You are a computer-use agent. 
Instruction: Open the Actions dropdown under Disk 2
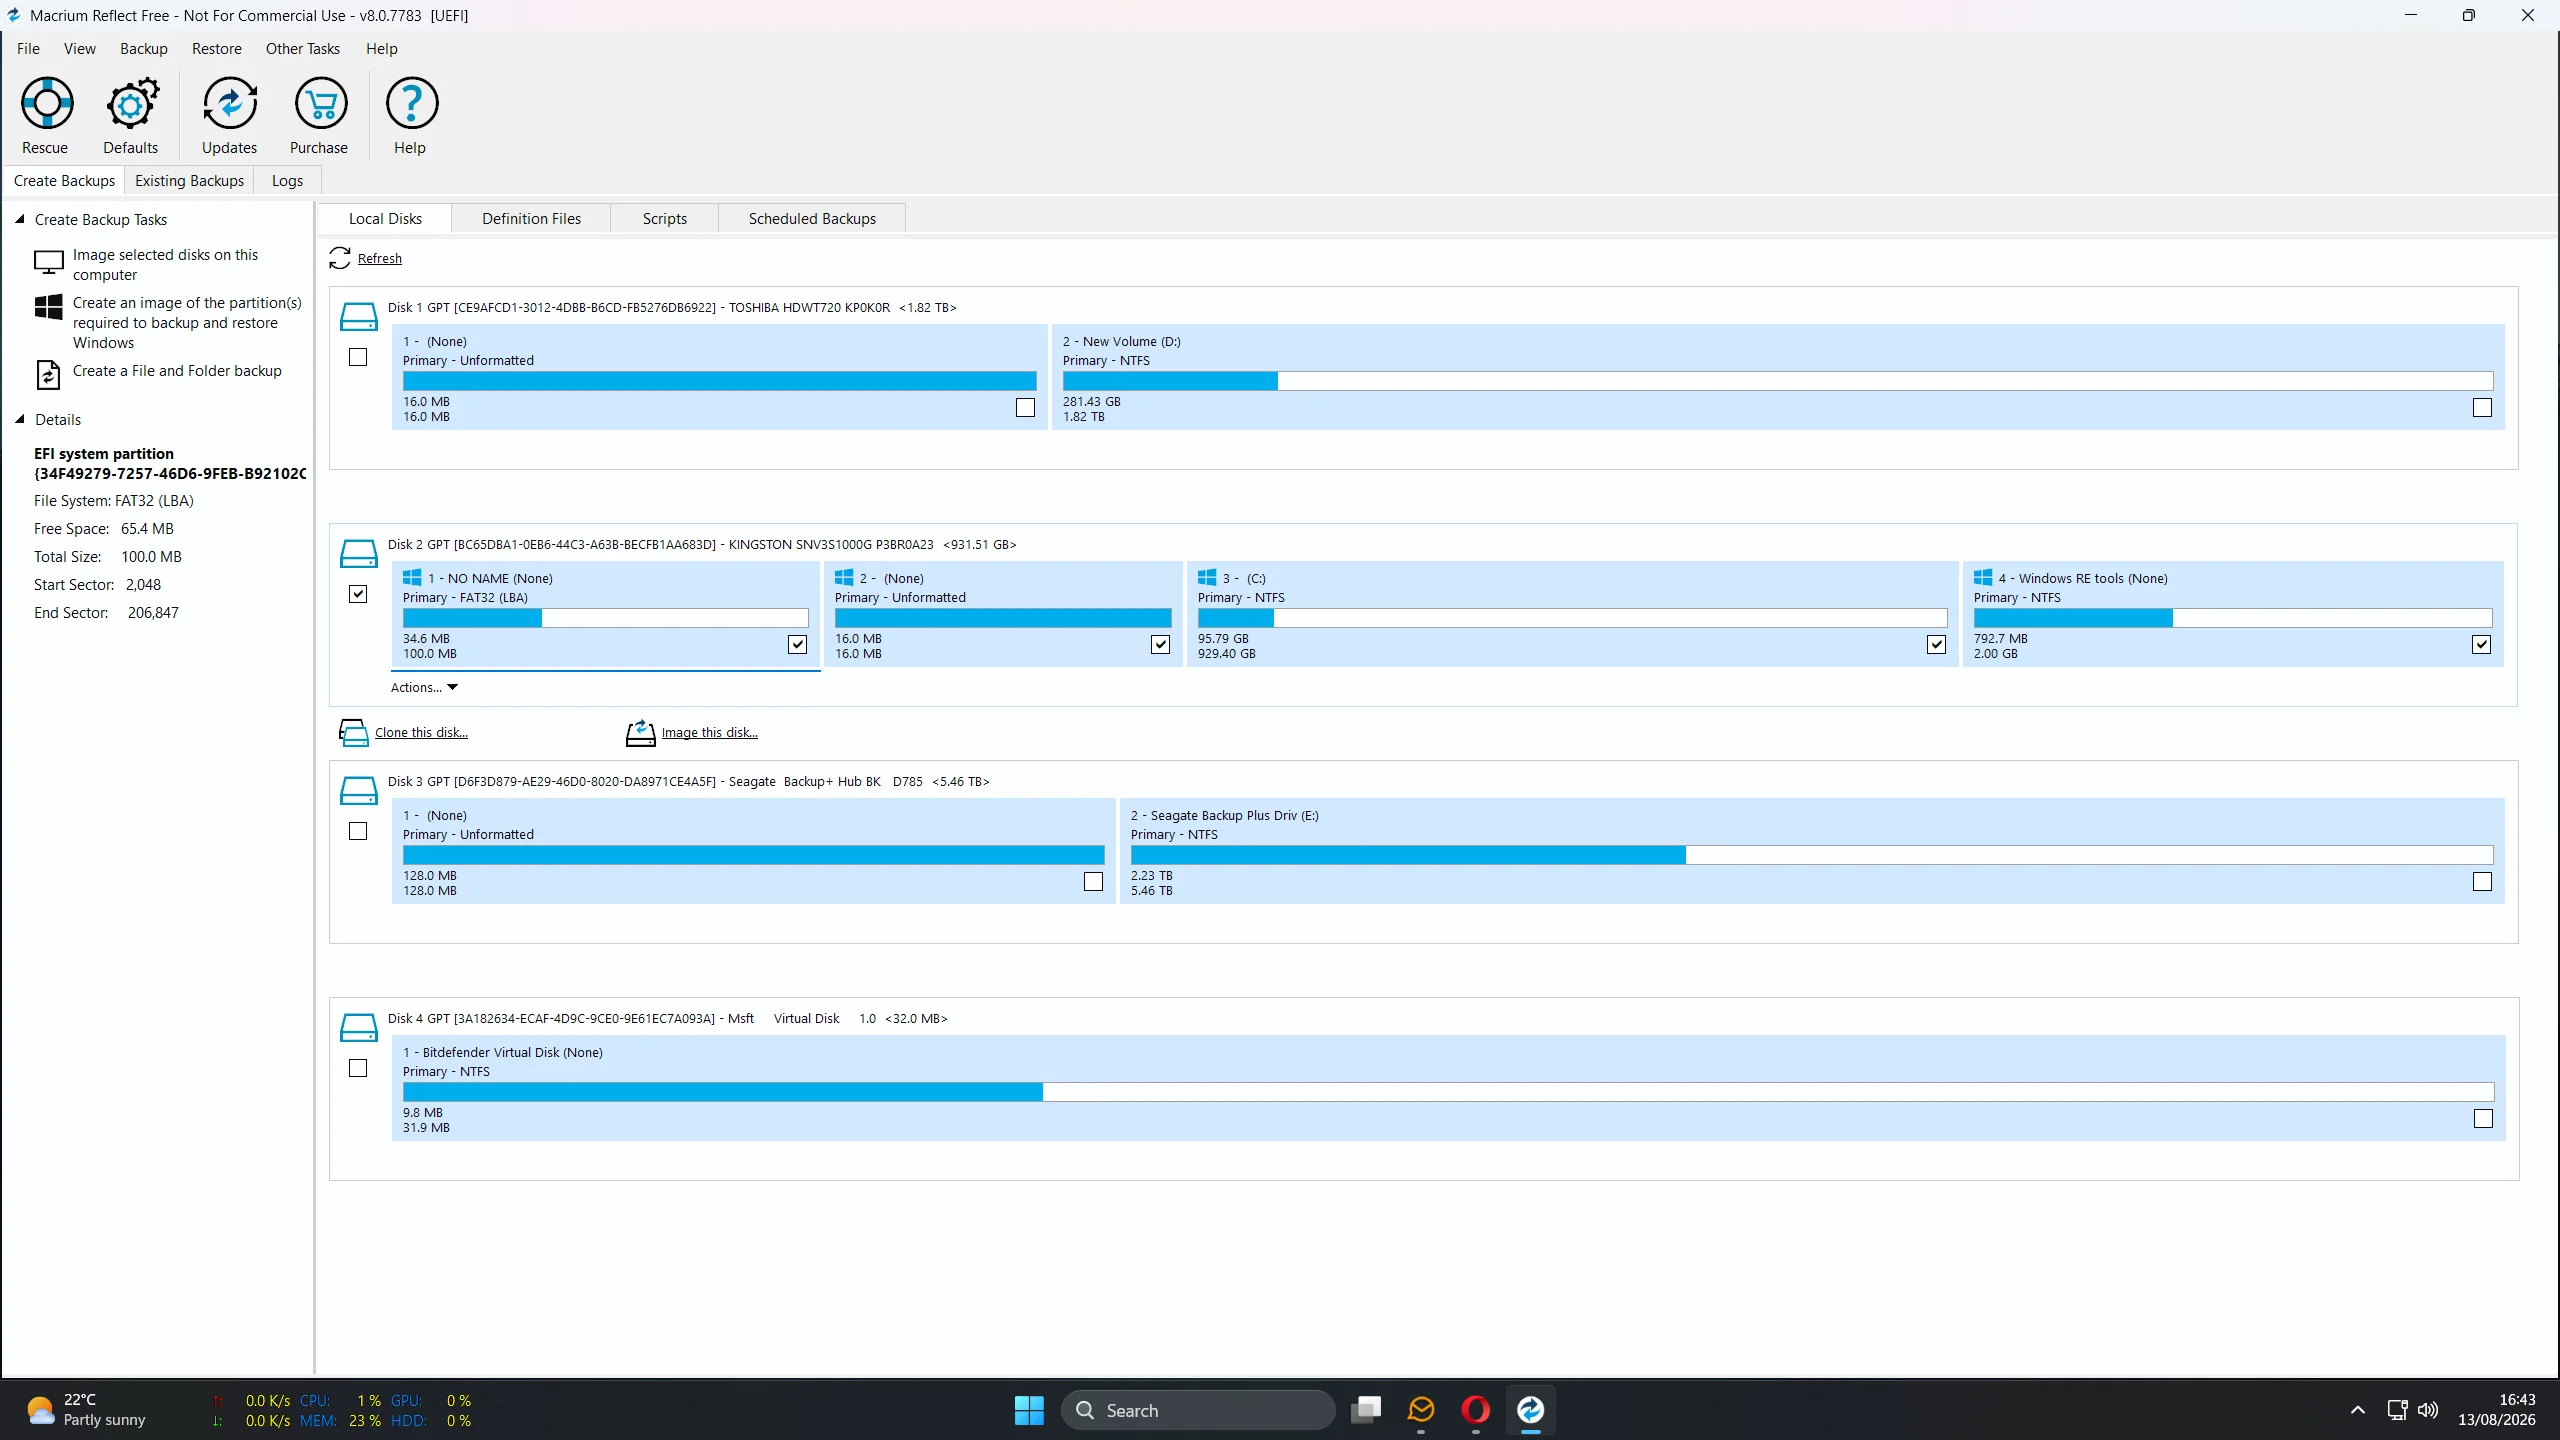click(424, 687)
